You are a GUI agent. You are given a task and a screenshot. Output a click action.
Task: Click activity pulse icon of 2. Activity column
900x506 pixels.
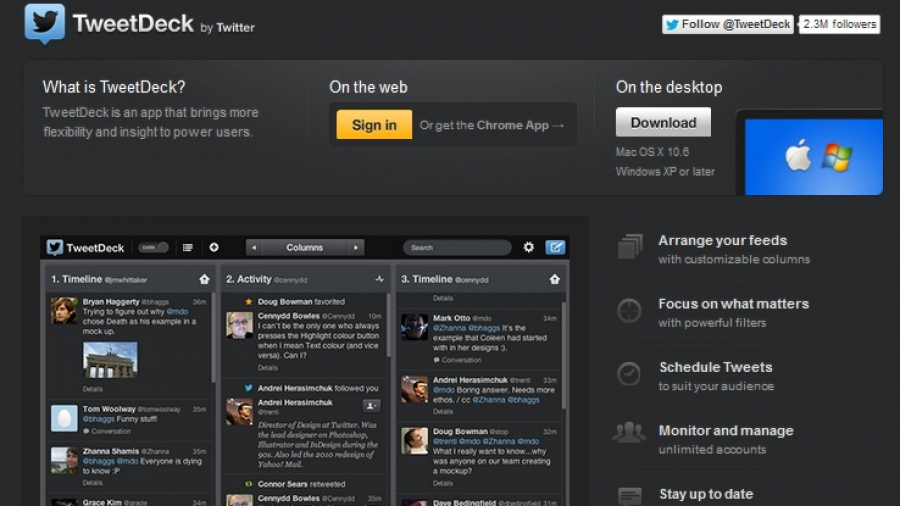pos(379,279)
